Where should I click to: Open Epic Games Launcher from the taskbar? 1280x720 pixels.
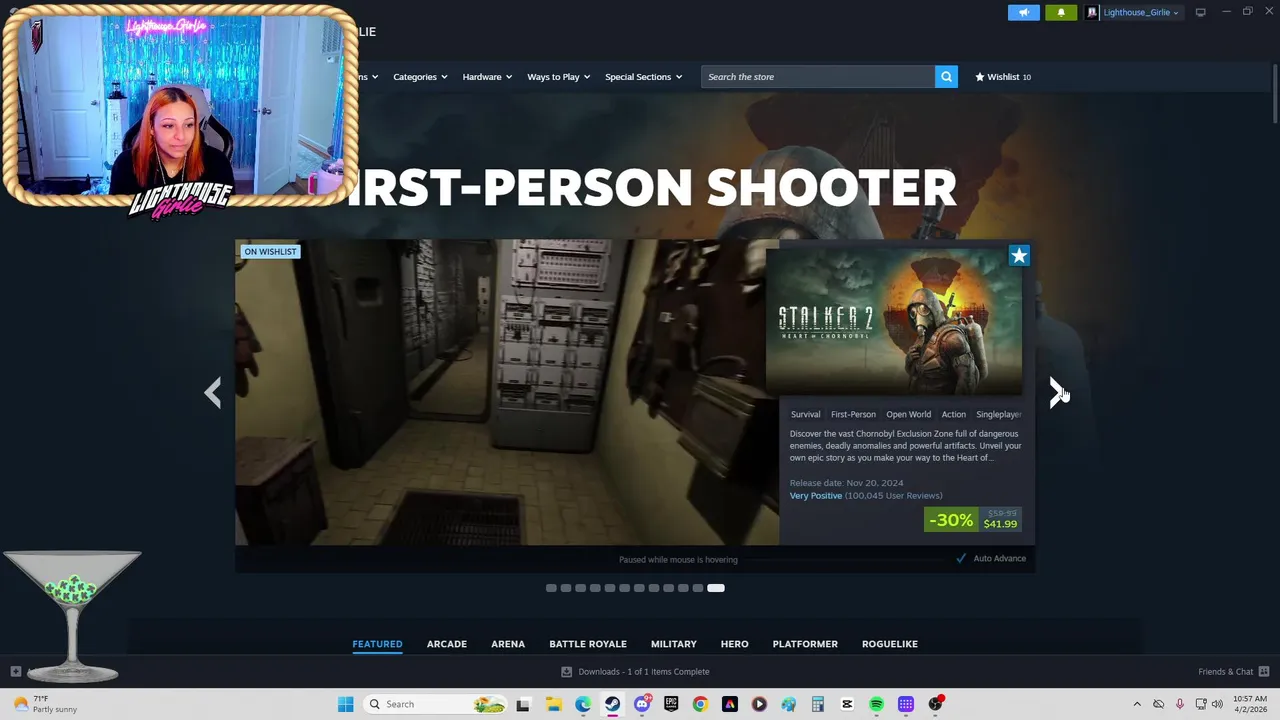coord(671,704)
